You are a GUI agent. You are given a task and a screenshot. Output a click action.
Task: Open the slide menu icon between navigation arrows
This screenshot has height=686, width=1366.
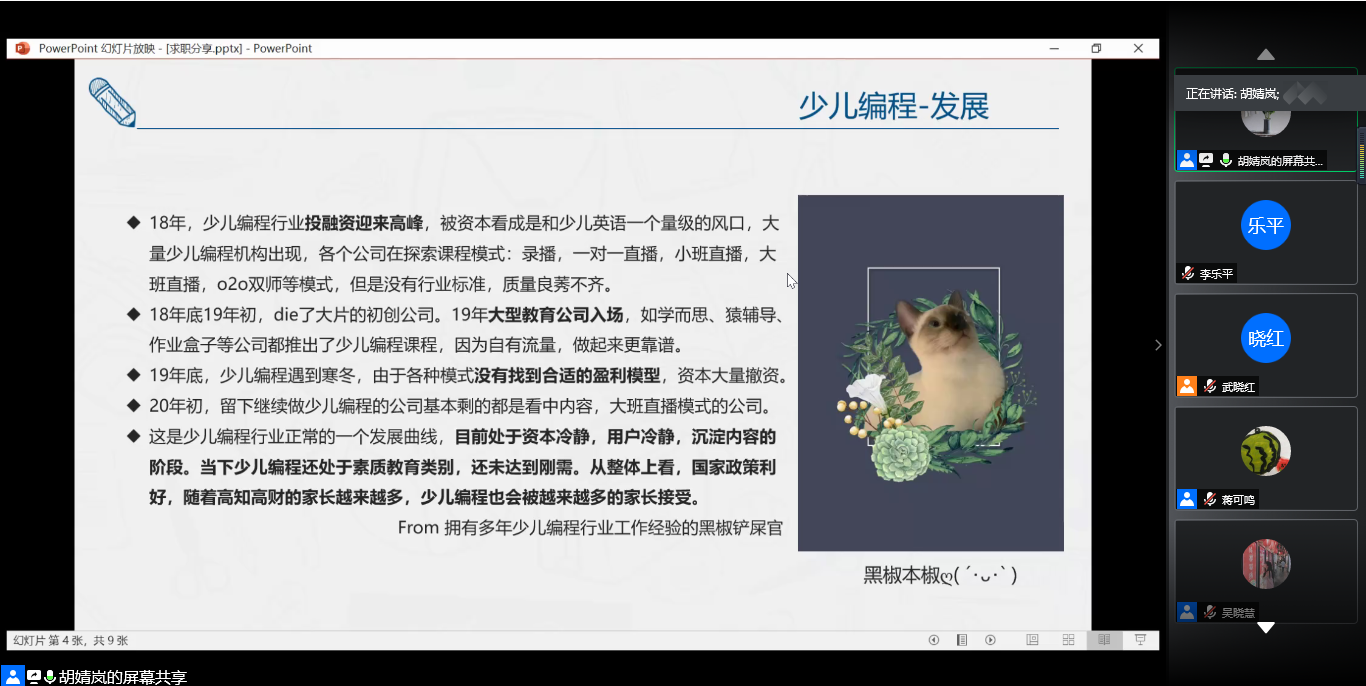pos(962,640)
